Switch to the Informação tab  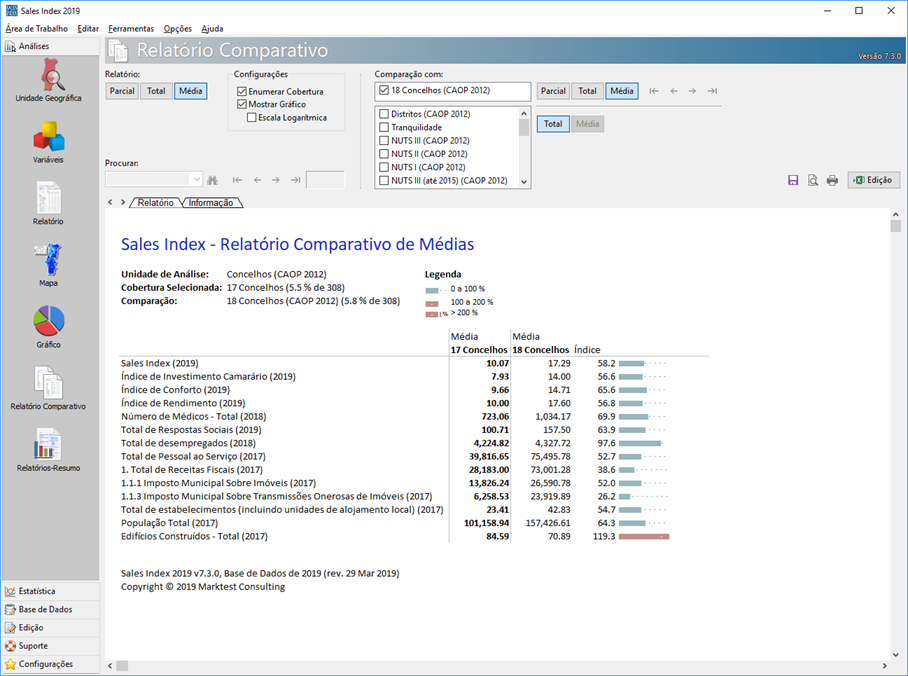click(211, 202)
